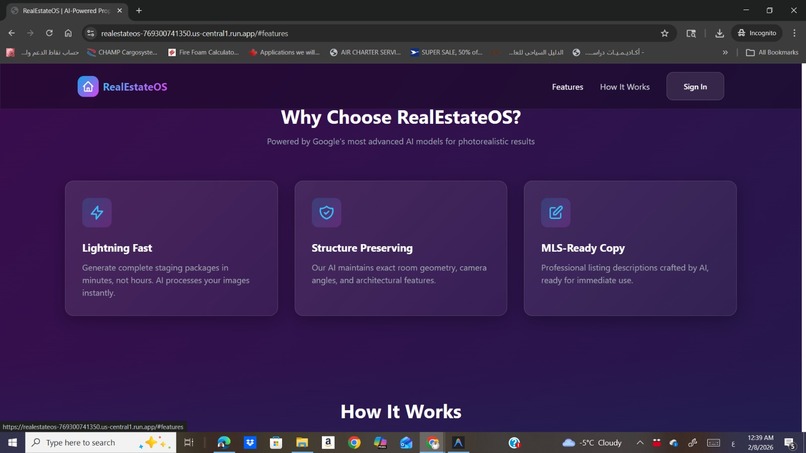Click the lightning bolt icon in Lightning Fast card
Viewport: 806px width, 453px height.
[x=97, y=212]
